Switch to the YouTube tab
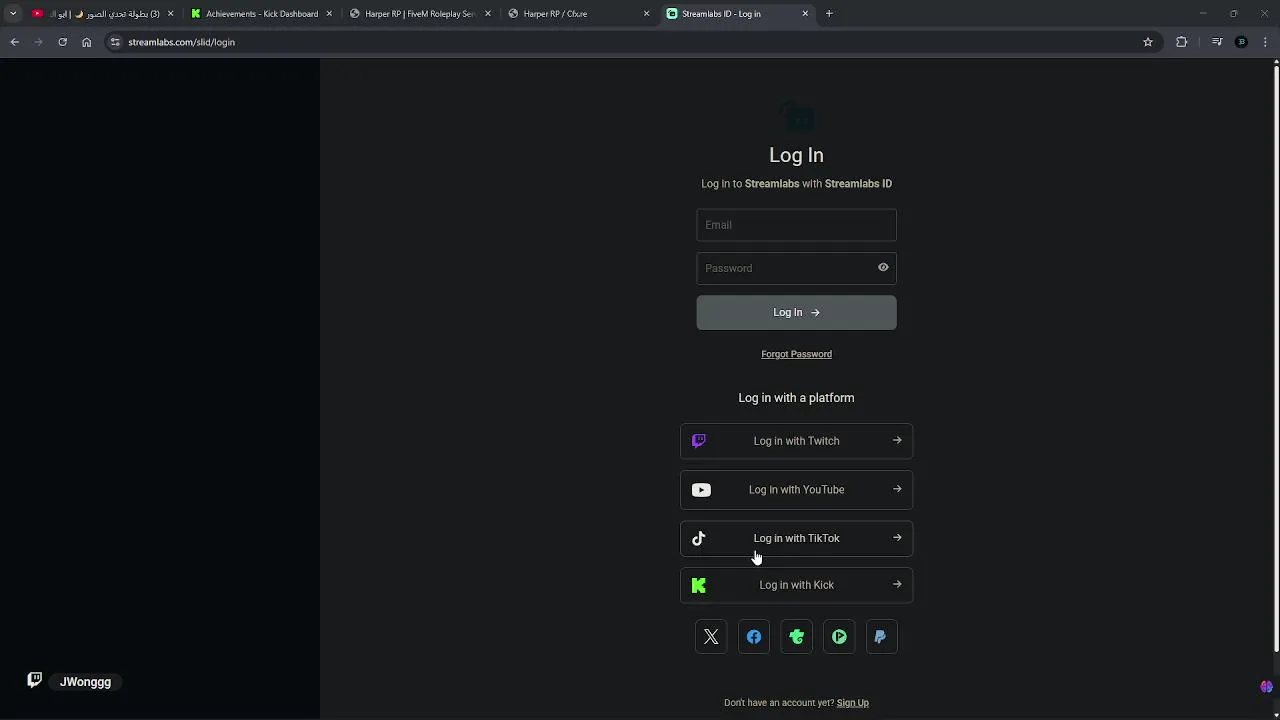This screenshot has width=1280, height=720. coord(101,14)
